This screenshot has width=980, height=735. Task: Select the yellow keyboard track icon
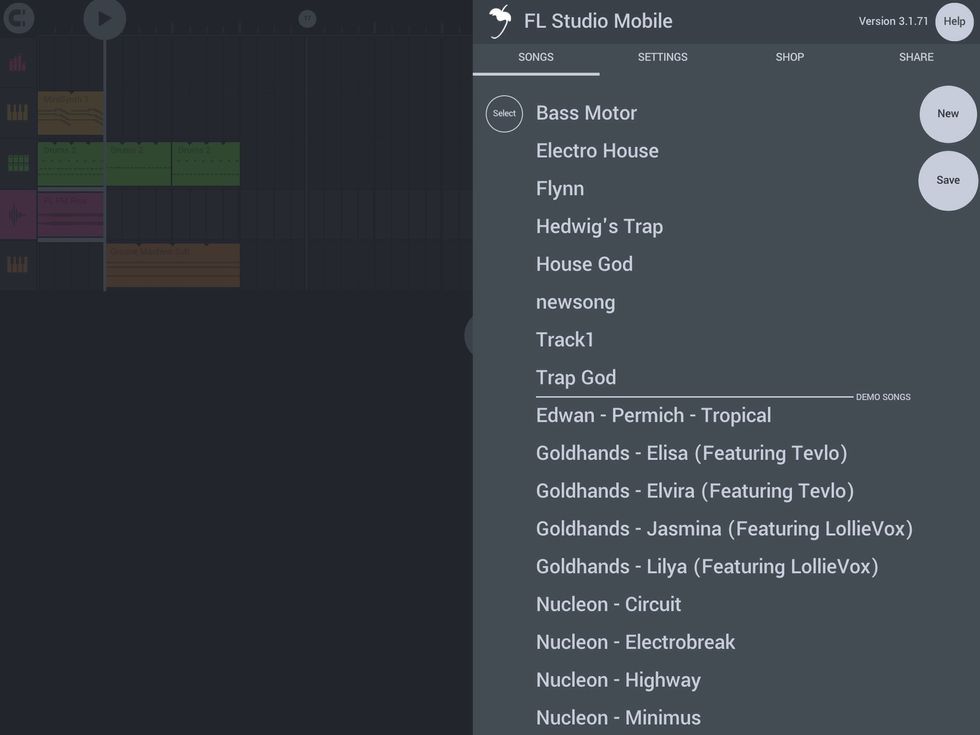pos(18,112)
